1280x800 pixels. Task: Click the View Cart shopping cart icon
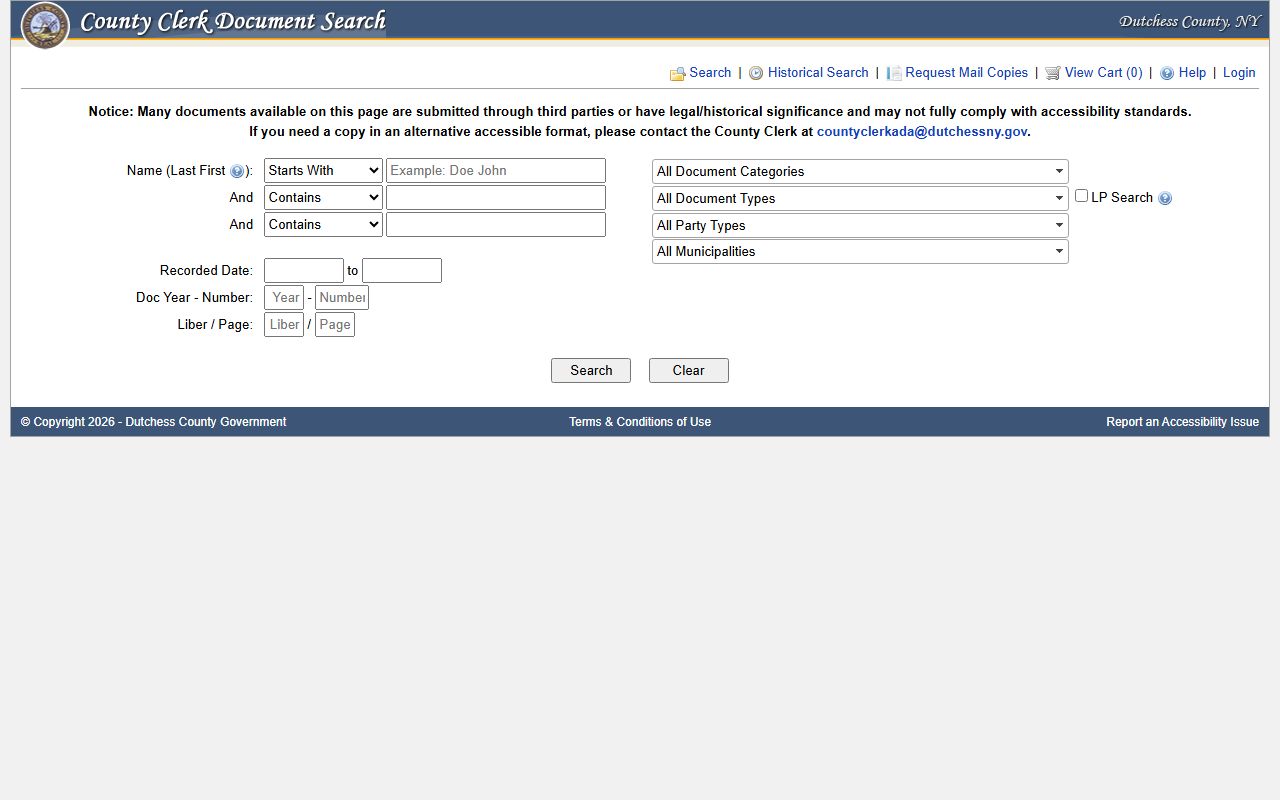click(x=1053, y=73)
